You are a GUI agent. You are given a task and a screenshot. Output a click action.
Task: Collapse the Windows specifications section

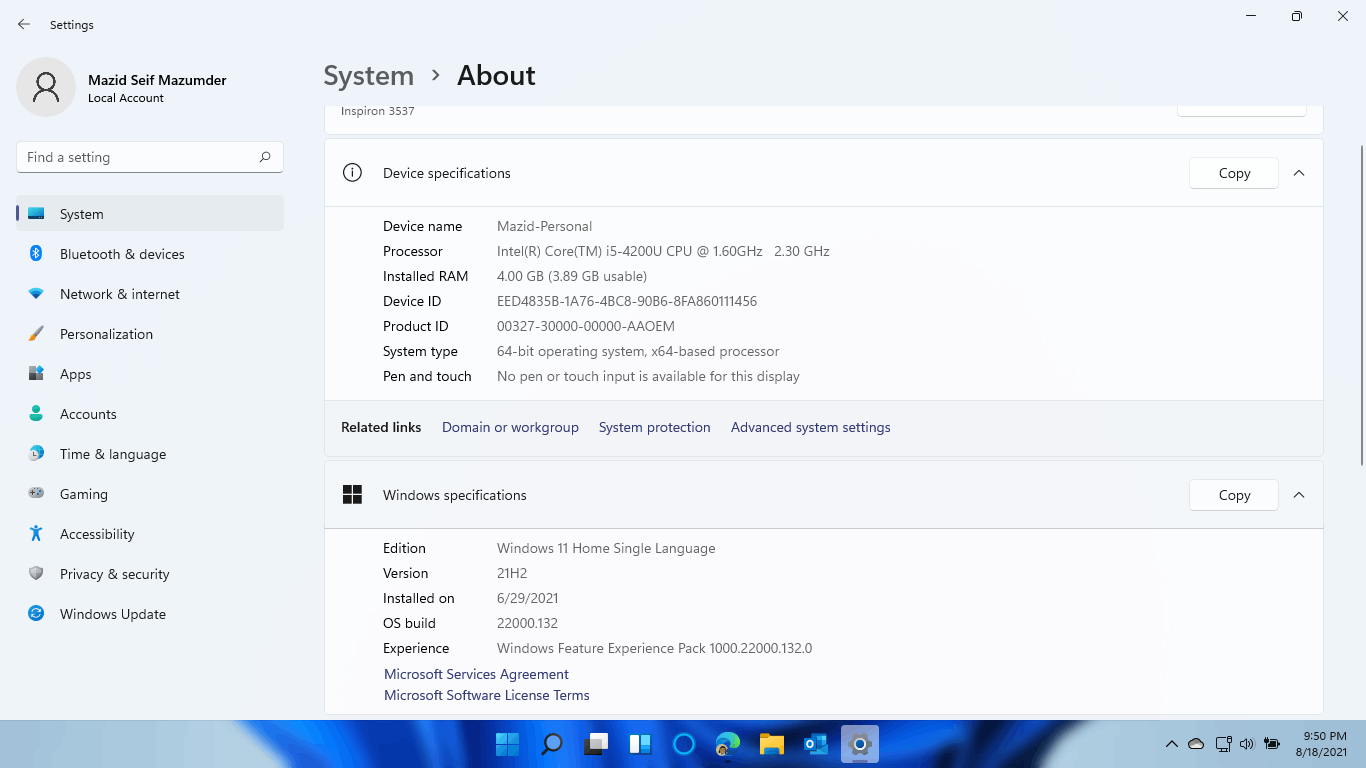pyautogui.click(x=1299, y=495)
